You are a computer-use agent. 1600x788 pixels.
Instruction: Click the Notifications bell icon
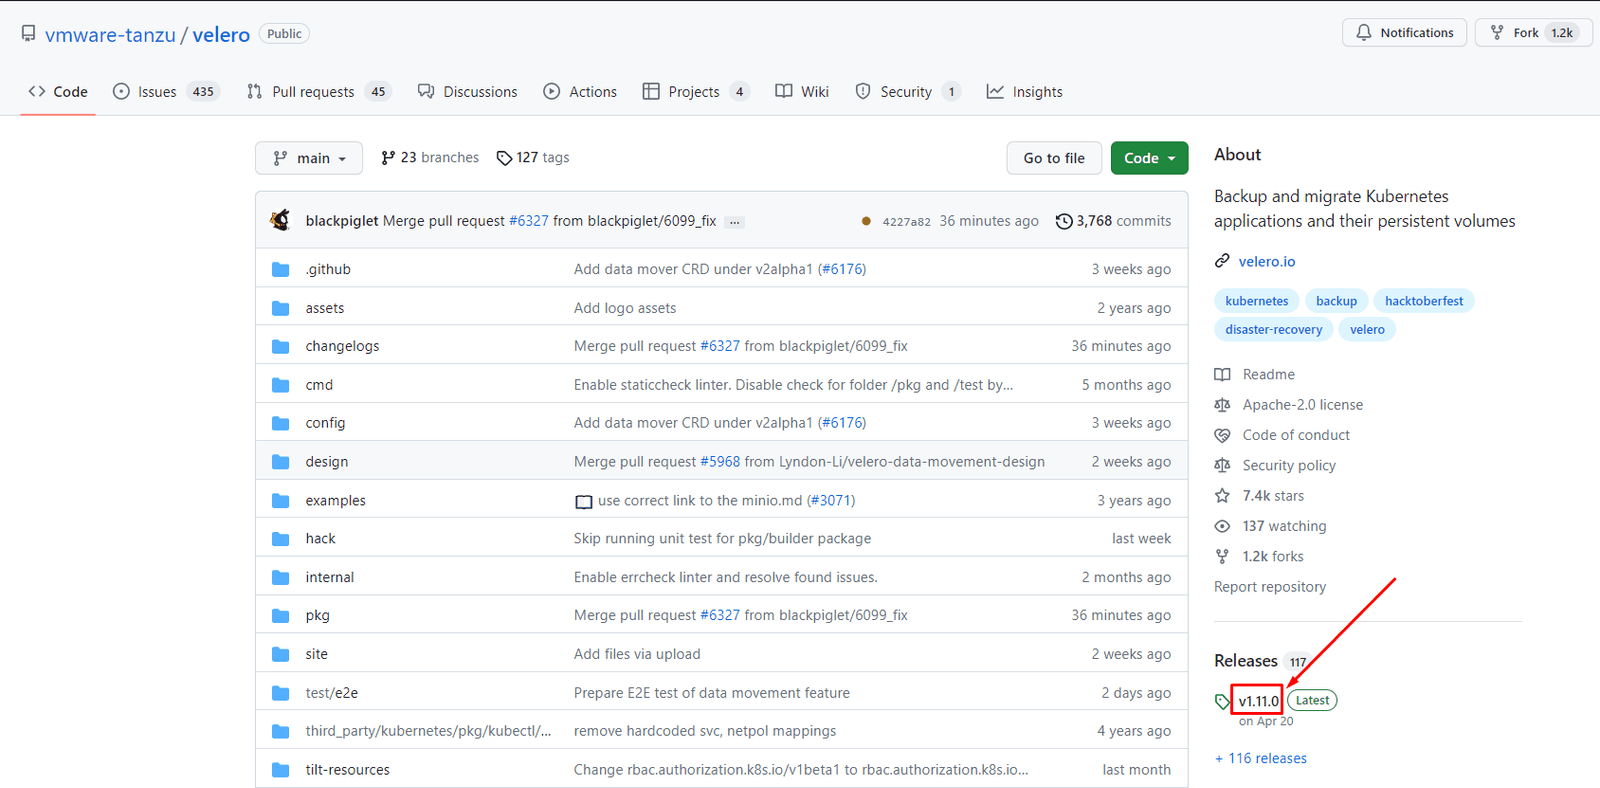pos(1364,33)
